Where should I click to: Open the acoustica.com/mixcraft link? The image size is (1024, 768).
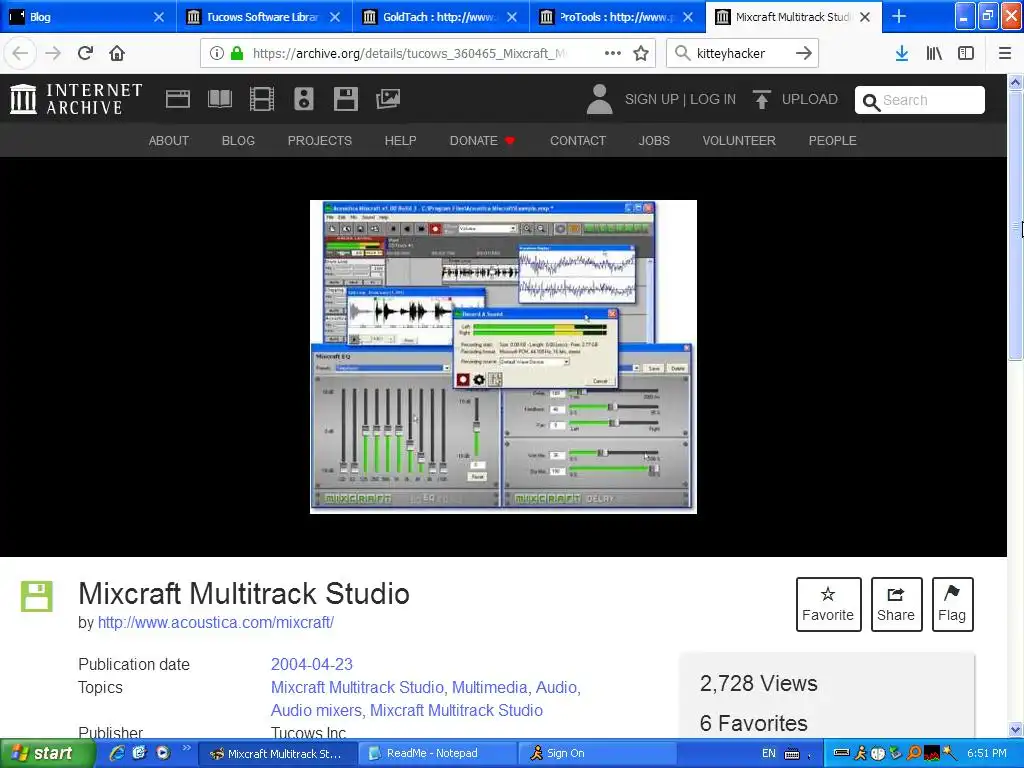pyautogui.click(x=216, y=622)
